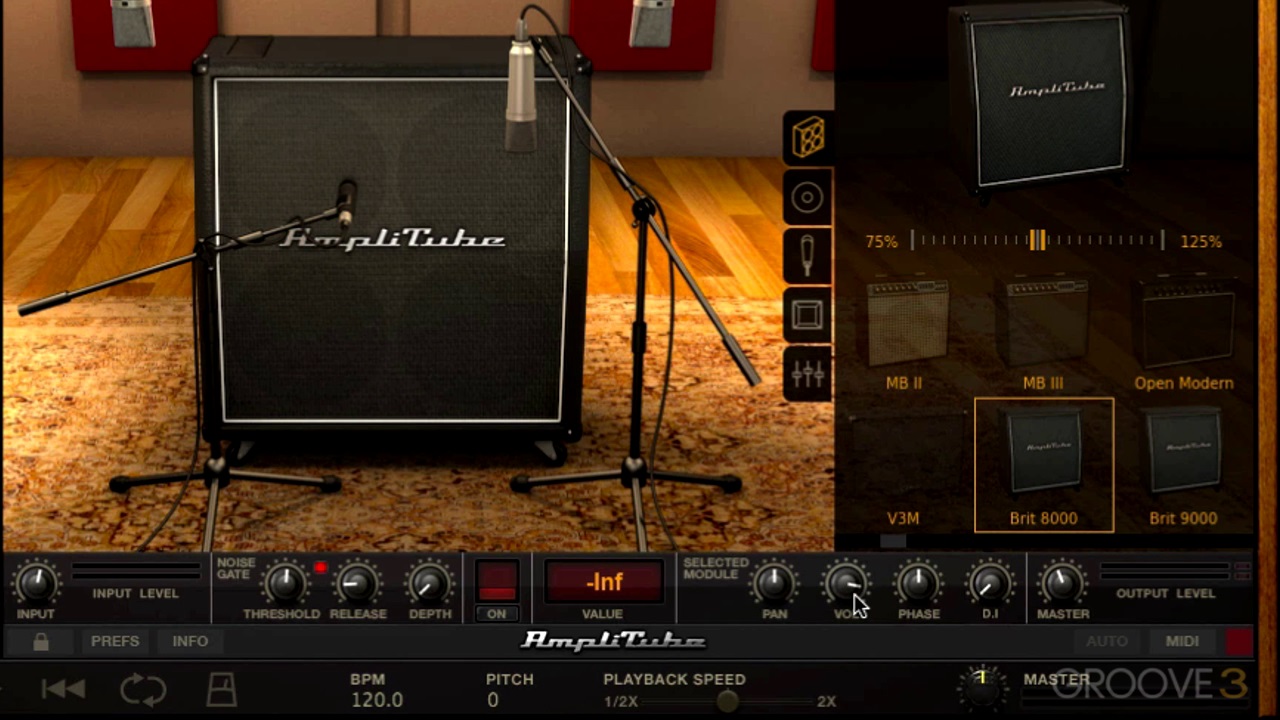Click the D.I knob
This screenshot has width=1280, height=720.
990,584
